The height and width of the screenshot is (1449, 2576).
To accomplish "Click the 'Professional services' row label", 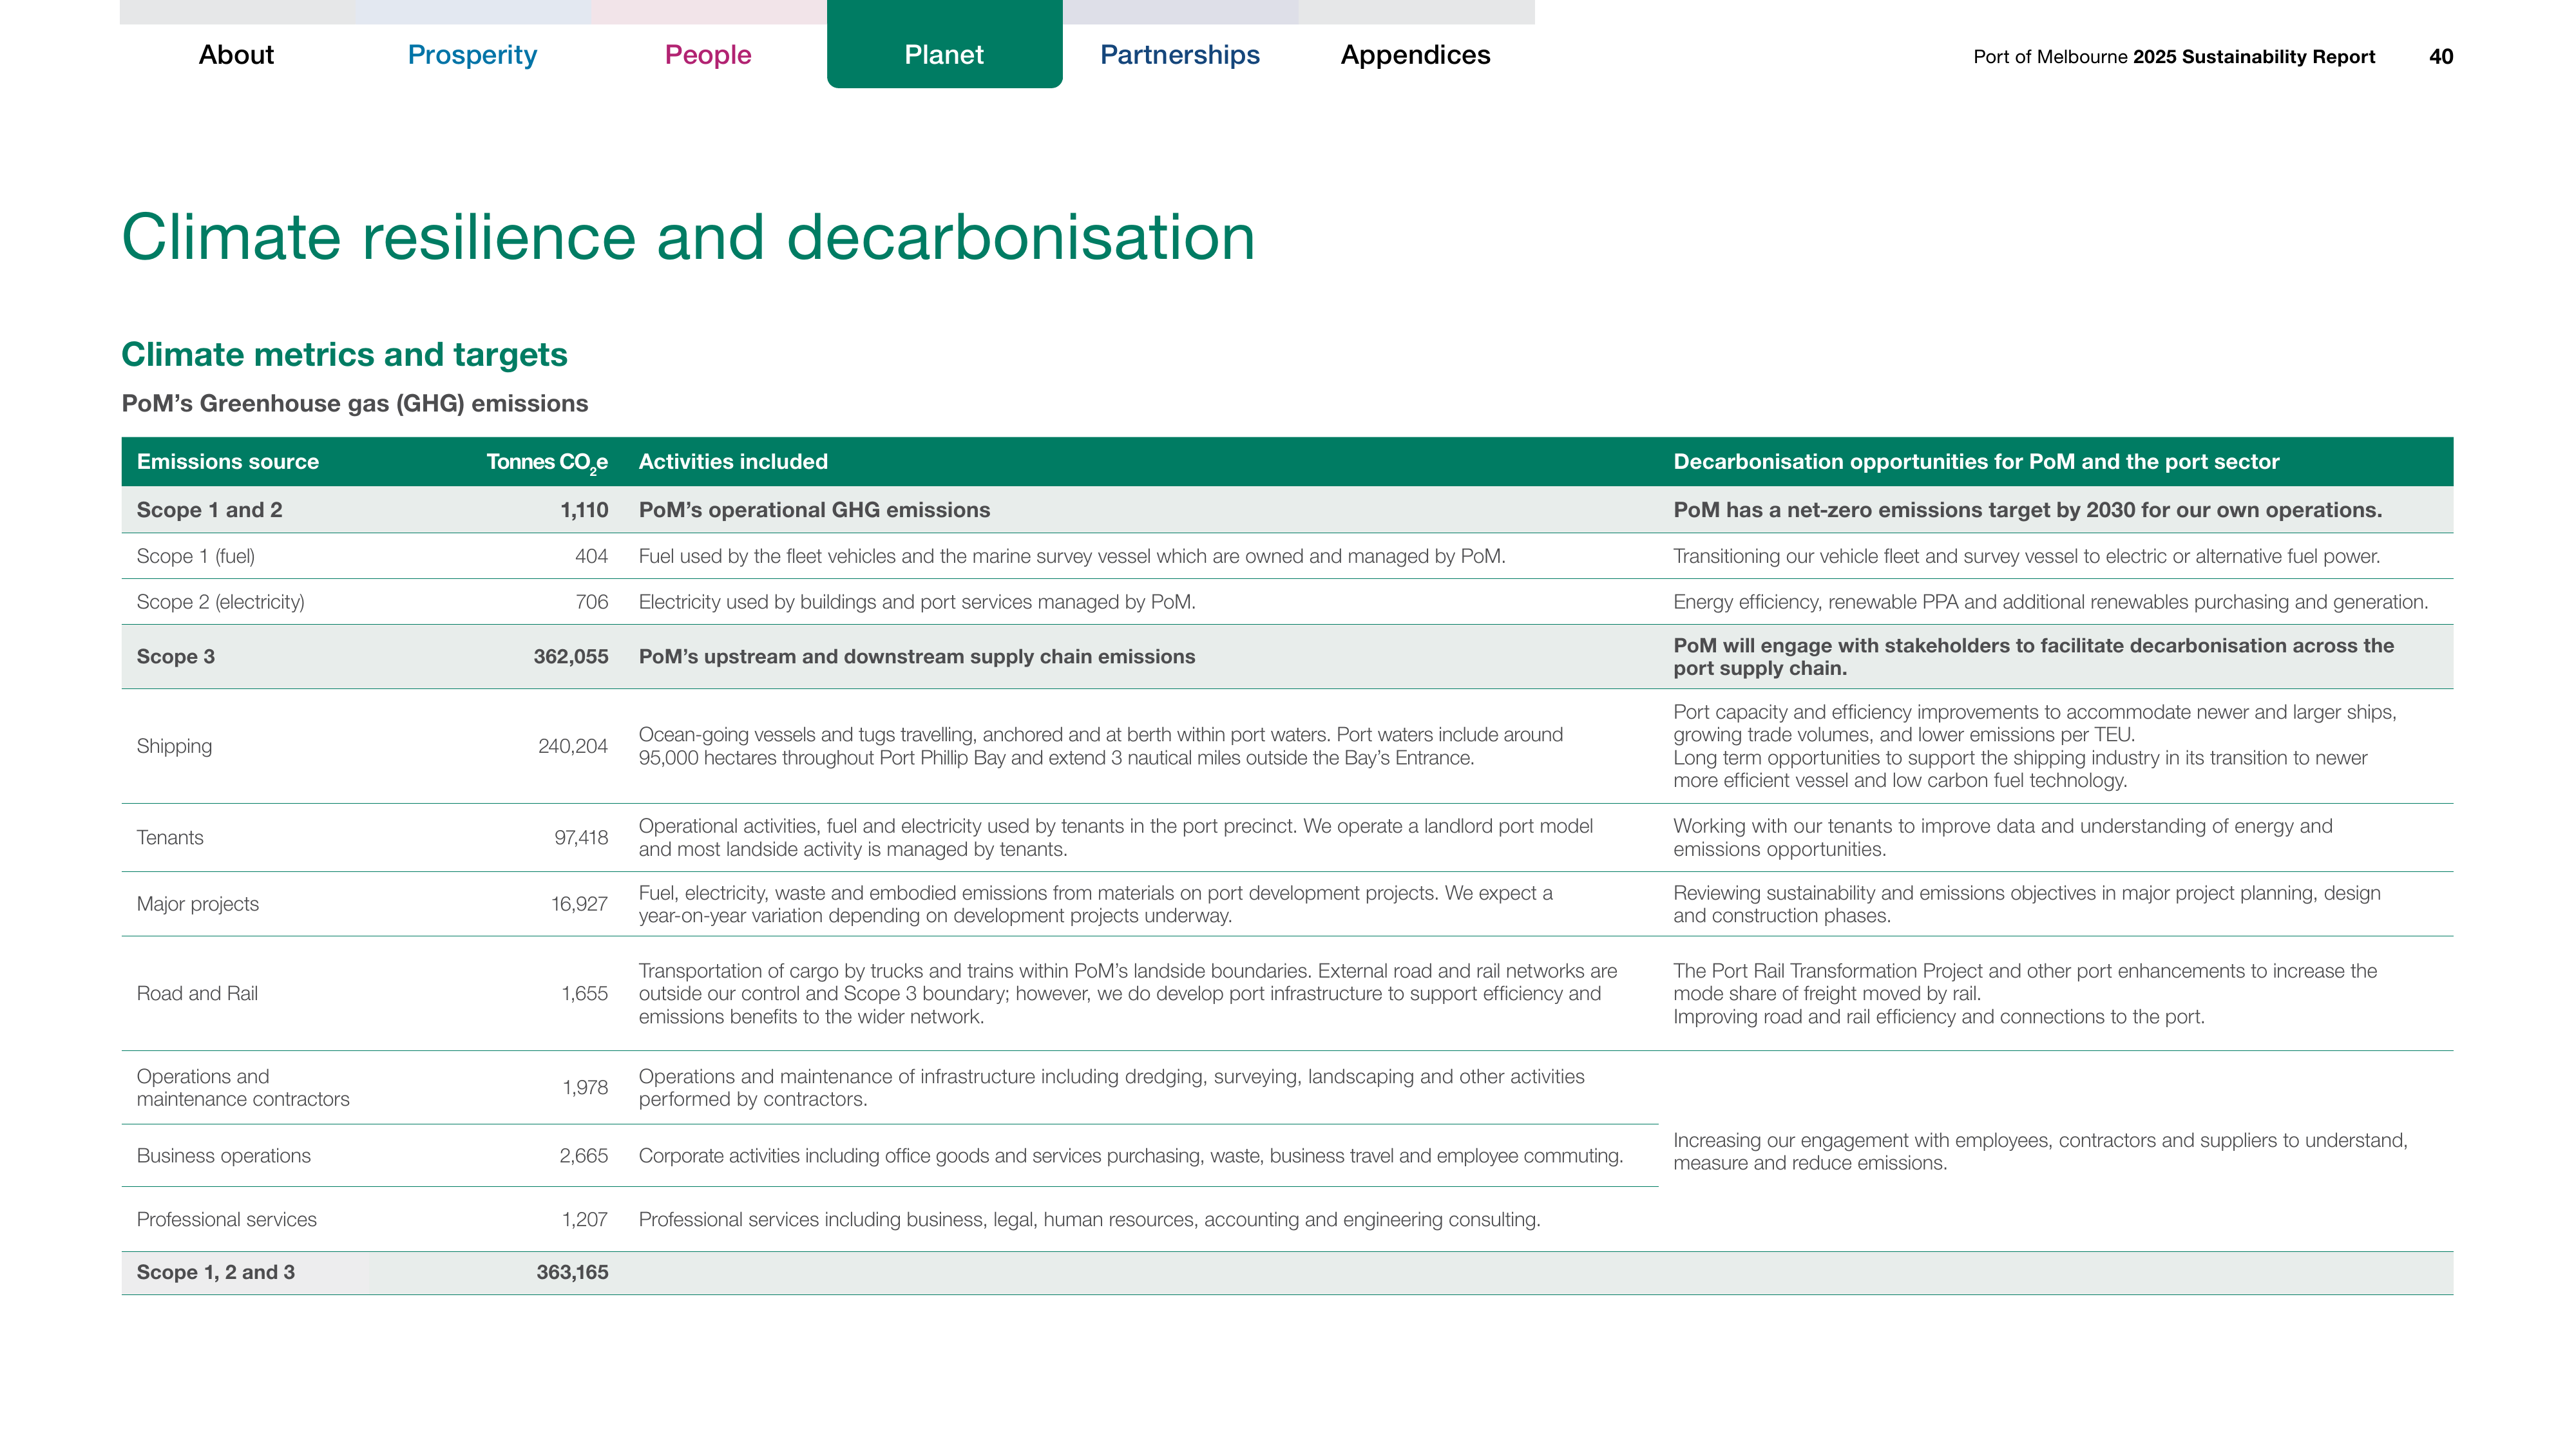I will [227, 1220].
